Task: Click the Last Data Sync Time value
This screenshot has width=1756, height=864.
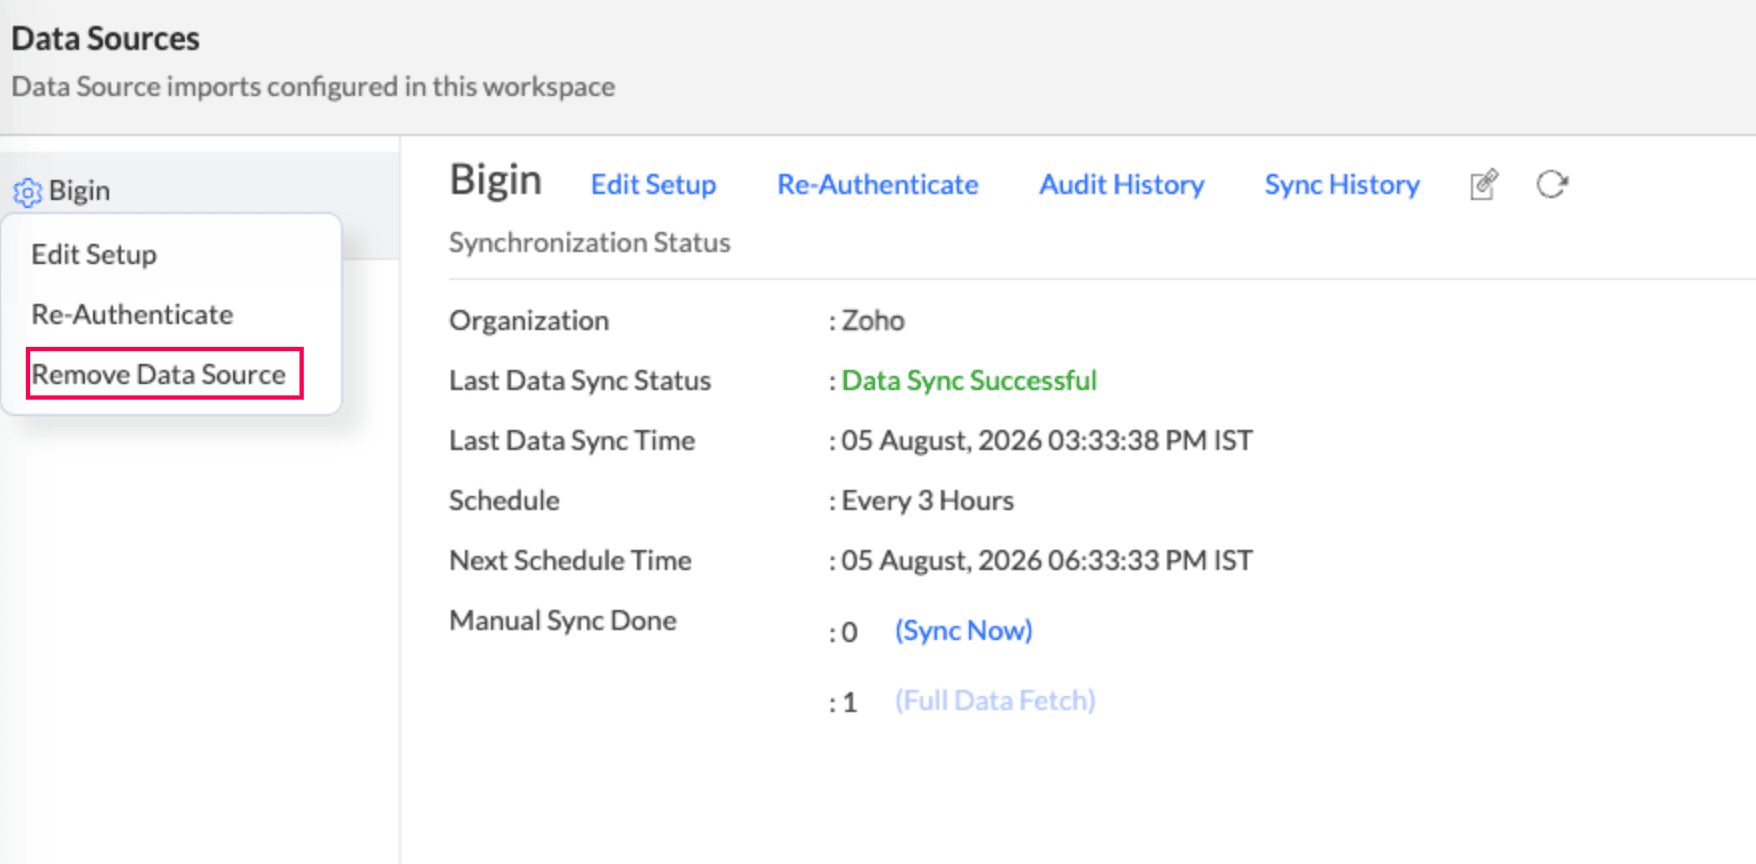Action: pyautogui.click(x=1047, y=440)
